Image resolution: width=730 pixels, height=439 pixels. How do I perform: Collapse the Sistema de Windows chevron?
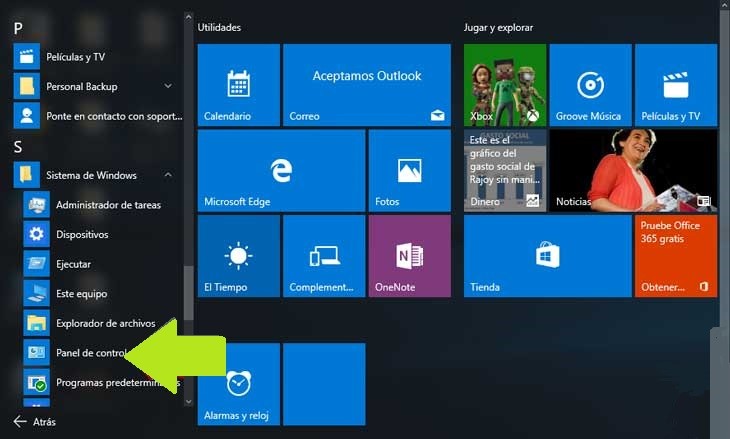click(168, 175)
